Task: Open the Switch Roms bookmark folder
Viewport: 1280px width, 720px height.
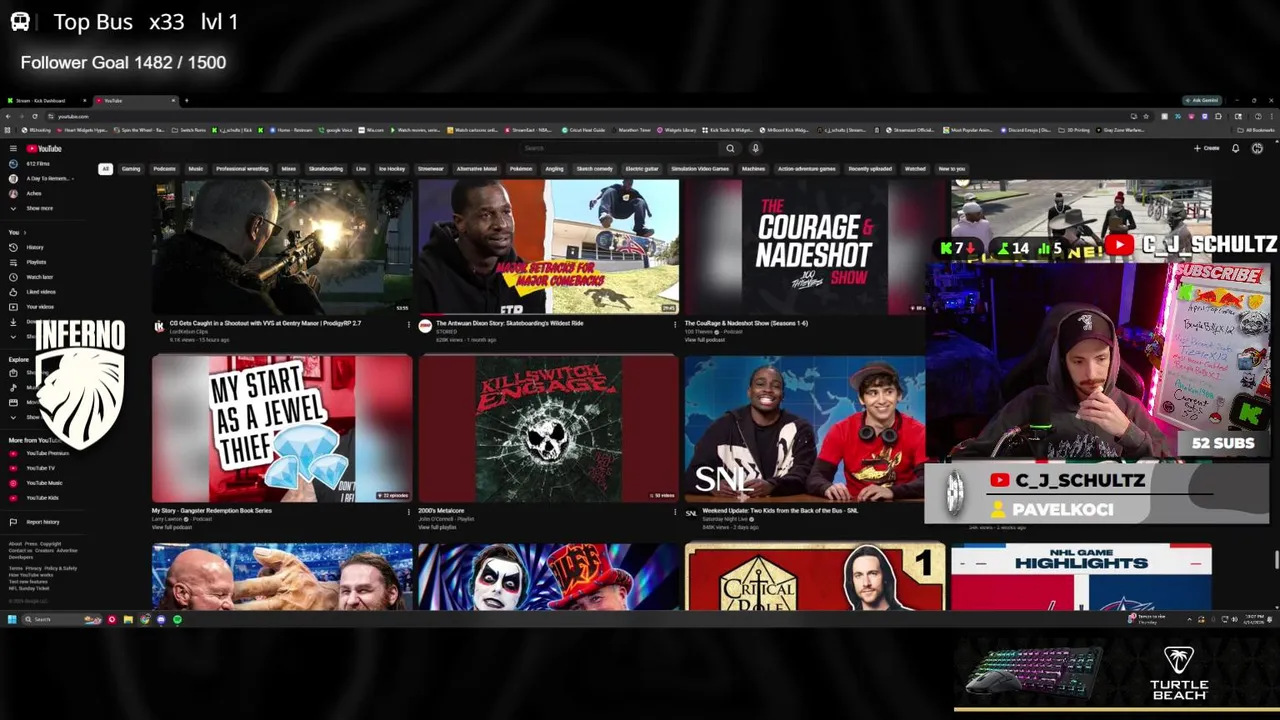Action: (x=188, y=130)
